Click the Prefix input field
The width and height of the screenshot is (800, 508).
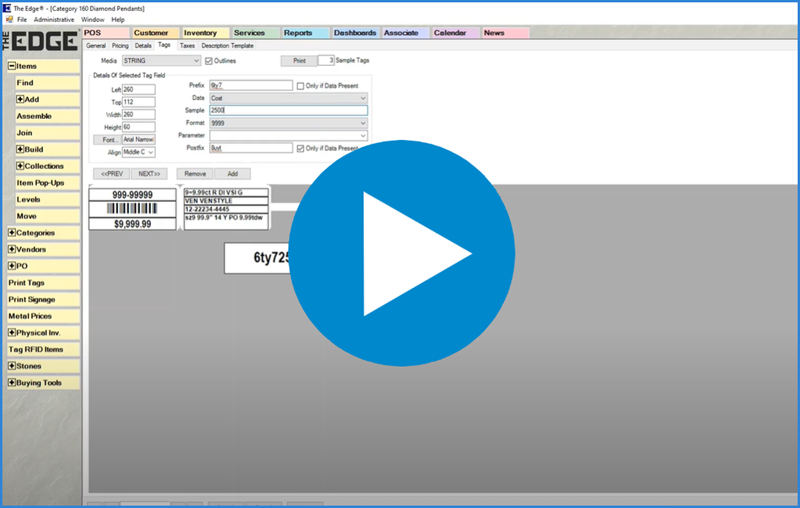(251, 85)
